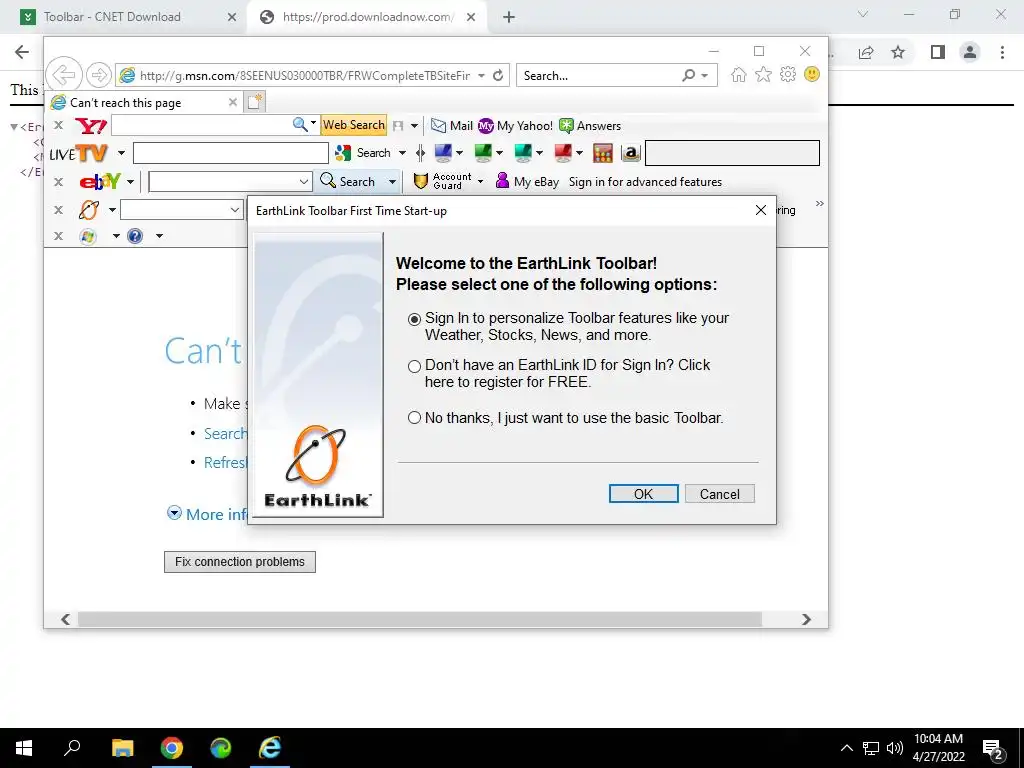This screenshot has width=1024, height=768.
Task: Open File Explorer from the taskbar
Action: tap(122, 748)
